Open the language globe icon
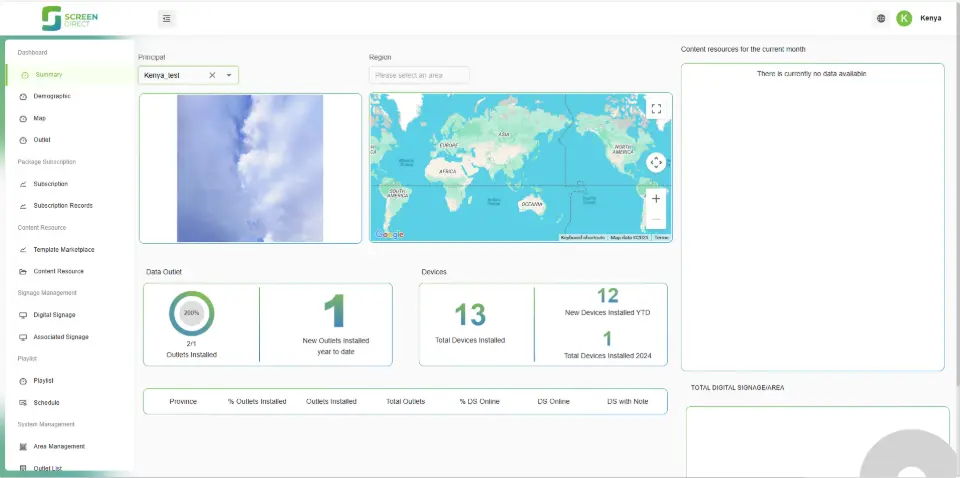Viewport: 960px width, 478px height. pos(880,18)
